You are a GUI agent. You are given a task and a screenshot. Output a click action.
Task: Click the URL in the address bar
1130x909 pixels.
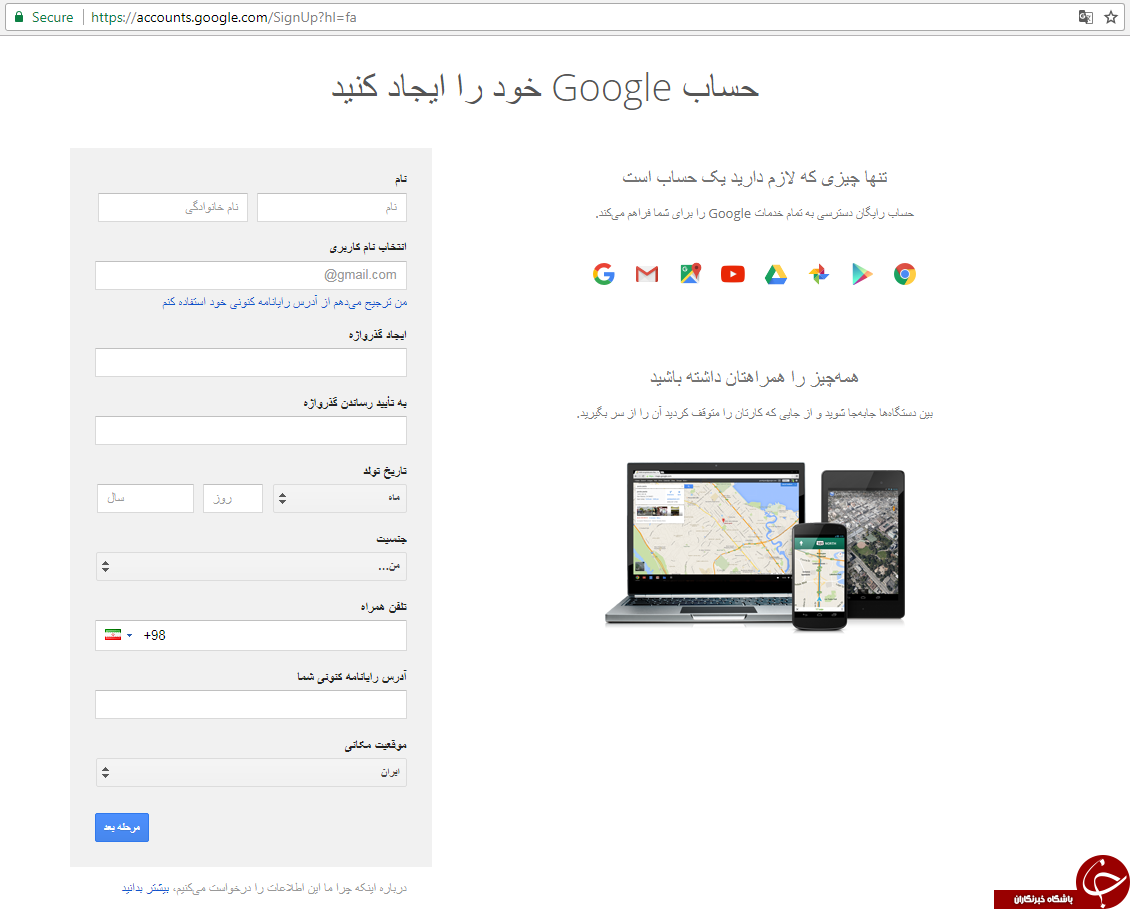pyautogui.click(x=223, y=17)
